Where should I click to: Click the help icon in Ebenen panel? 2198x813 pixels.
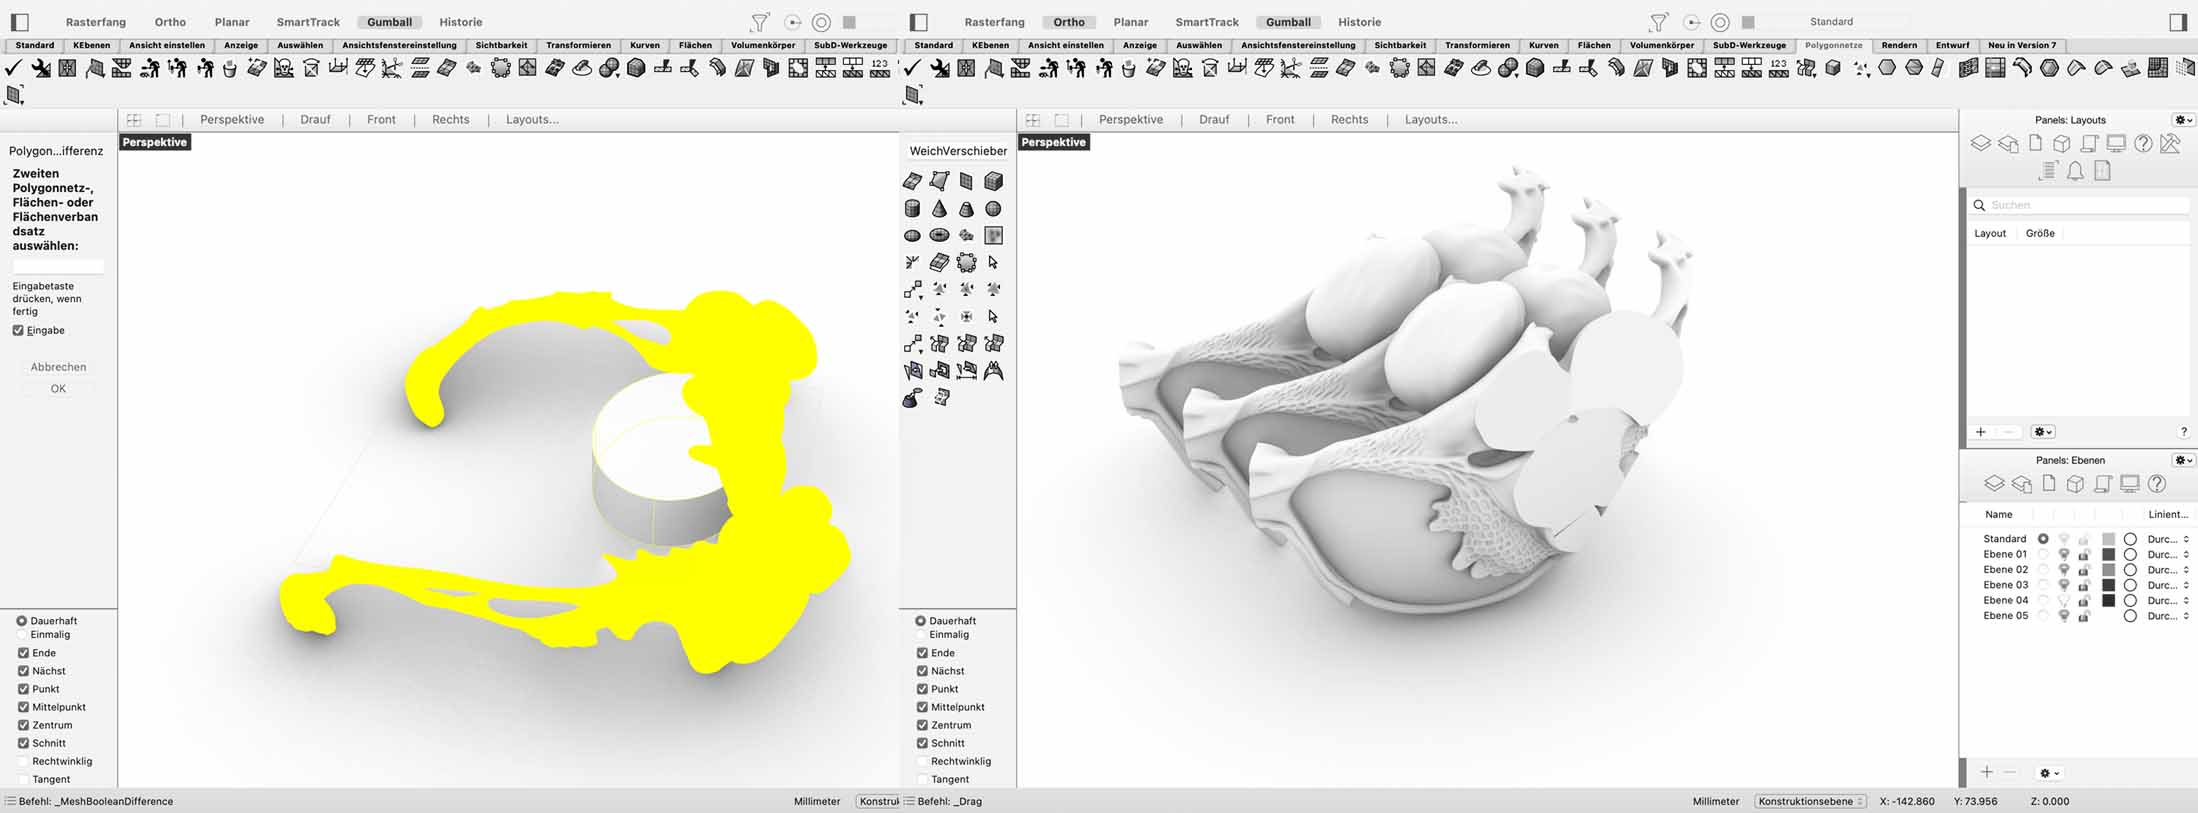[x=2157, y=484]
